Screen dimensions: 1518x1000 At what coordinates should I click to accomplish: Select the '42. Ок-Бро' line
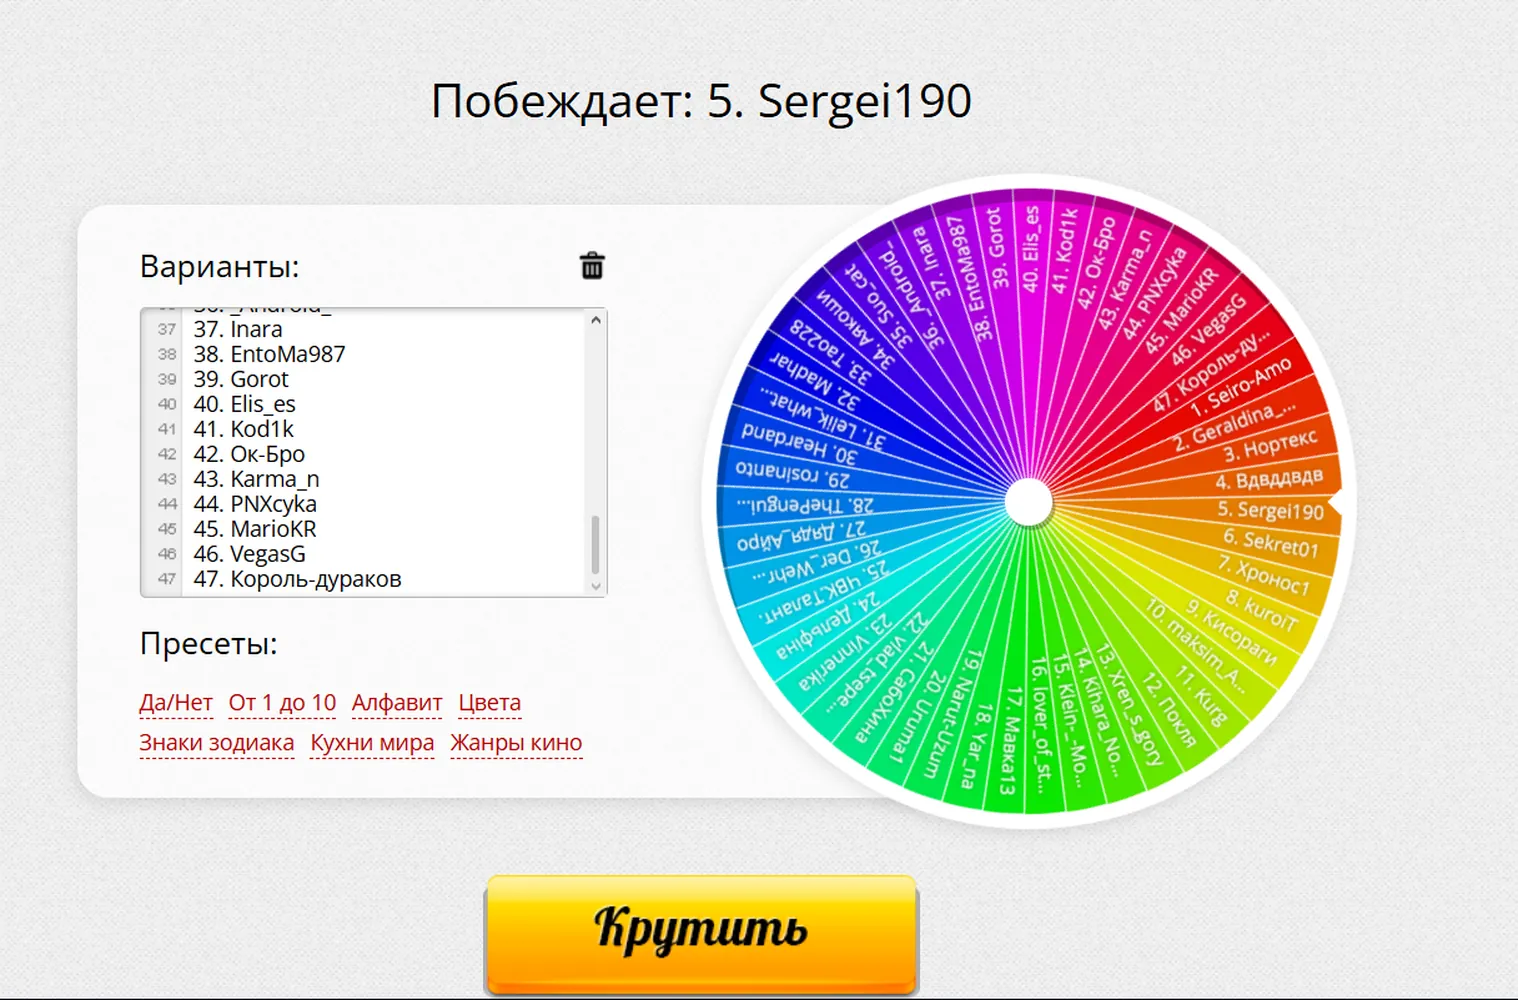pos(249,454)
